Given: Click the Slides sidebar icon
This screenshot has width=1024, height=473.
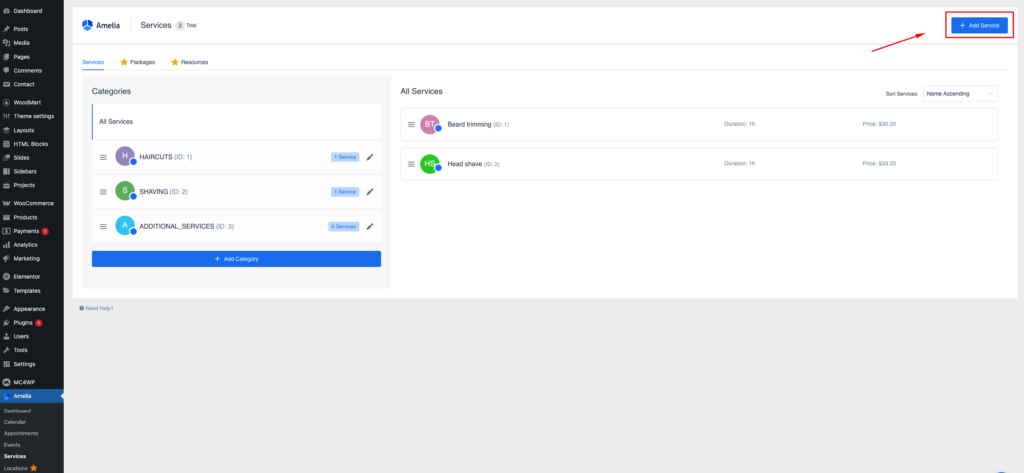Looking at the screenshot, I should click(7, 157).
